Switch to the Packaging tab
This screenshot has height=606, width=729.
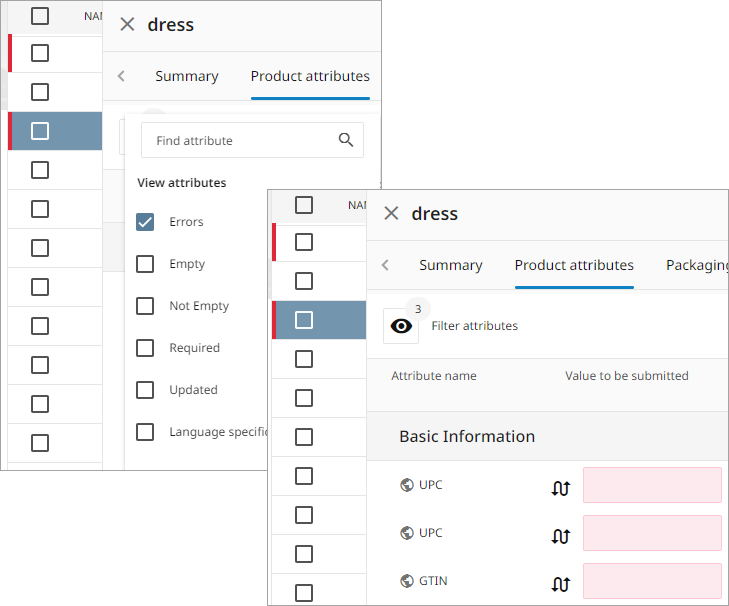point(697,265)
